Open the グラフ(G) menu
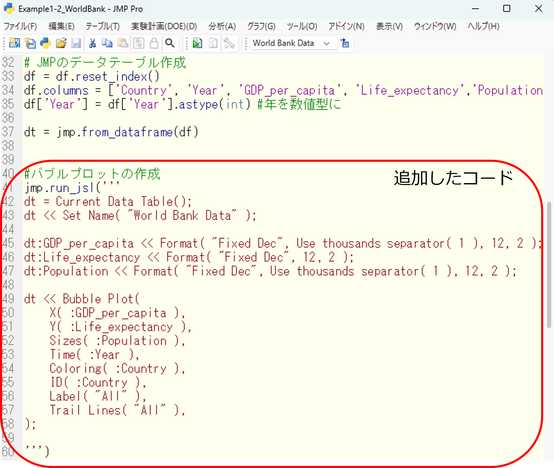This screenshot has height=468, width=554. pos(261,26)
